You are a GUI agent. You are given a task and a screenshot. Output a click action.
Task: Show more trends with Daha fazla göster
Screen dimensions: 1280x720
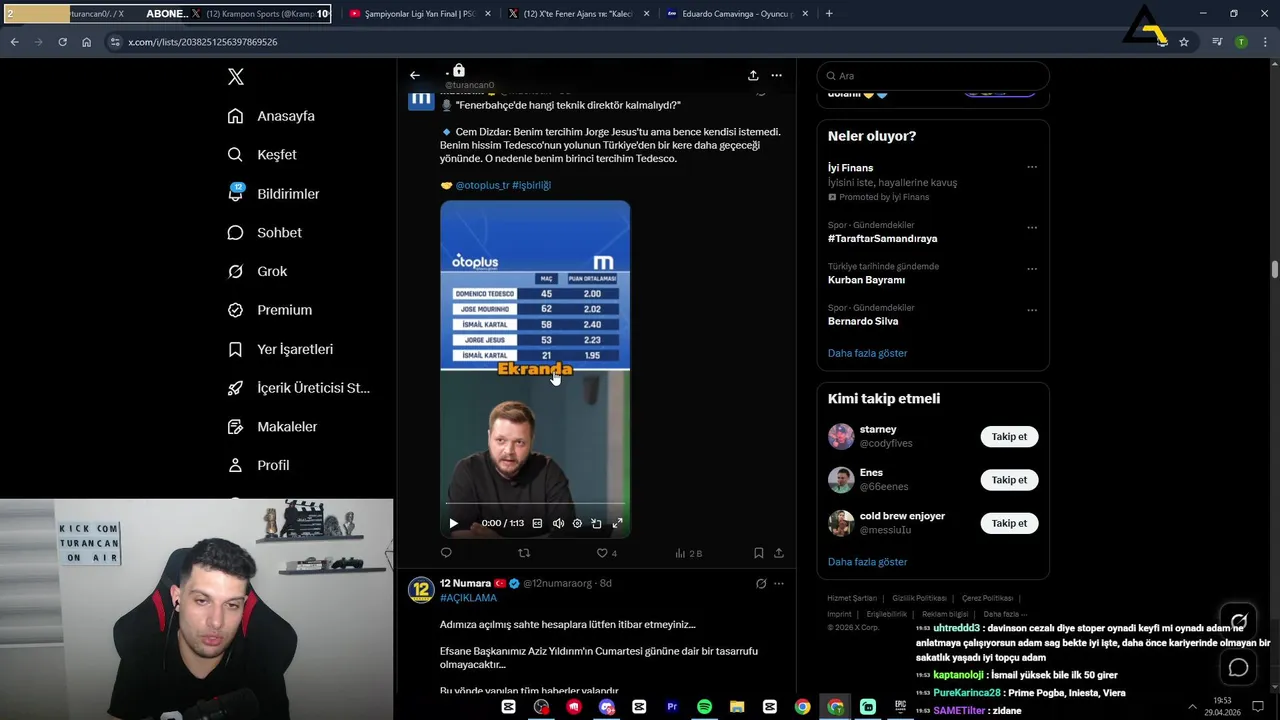(x=867, y=353)
